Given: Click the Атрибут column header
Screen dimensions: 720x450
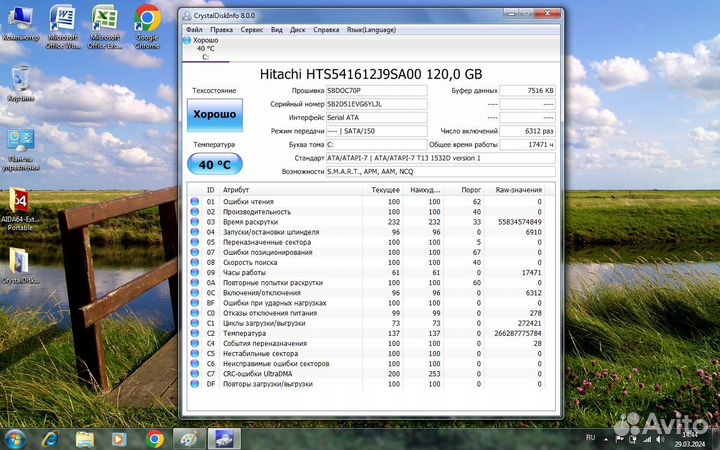Looking at the screenshot, I should 291,190.
